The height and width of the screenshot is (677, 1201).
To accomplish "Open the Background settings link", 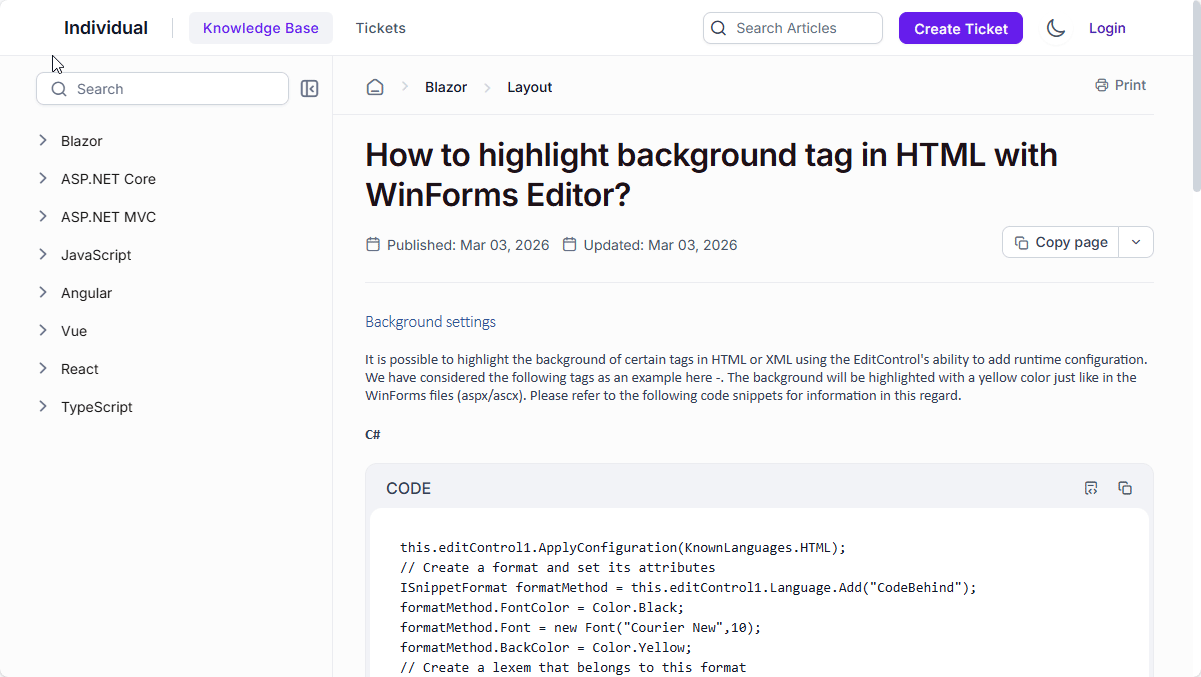I will click(430, 321).
